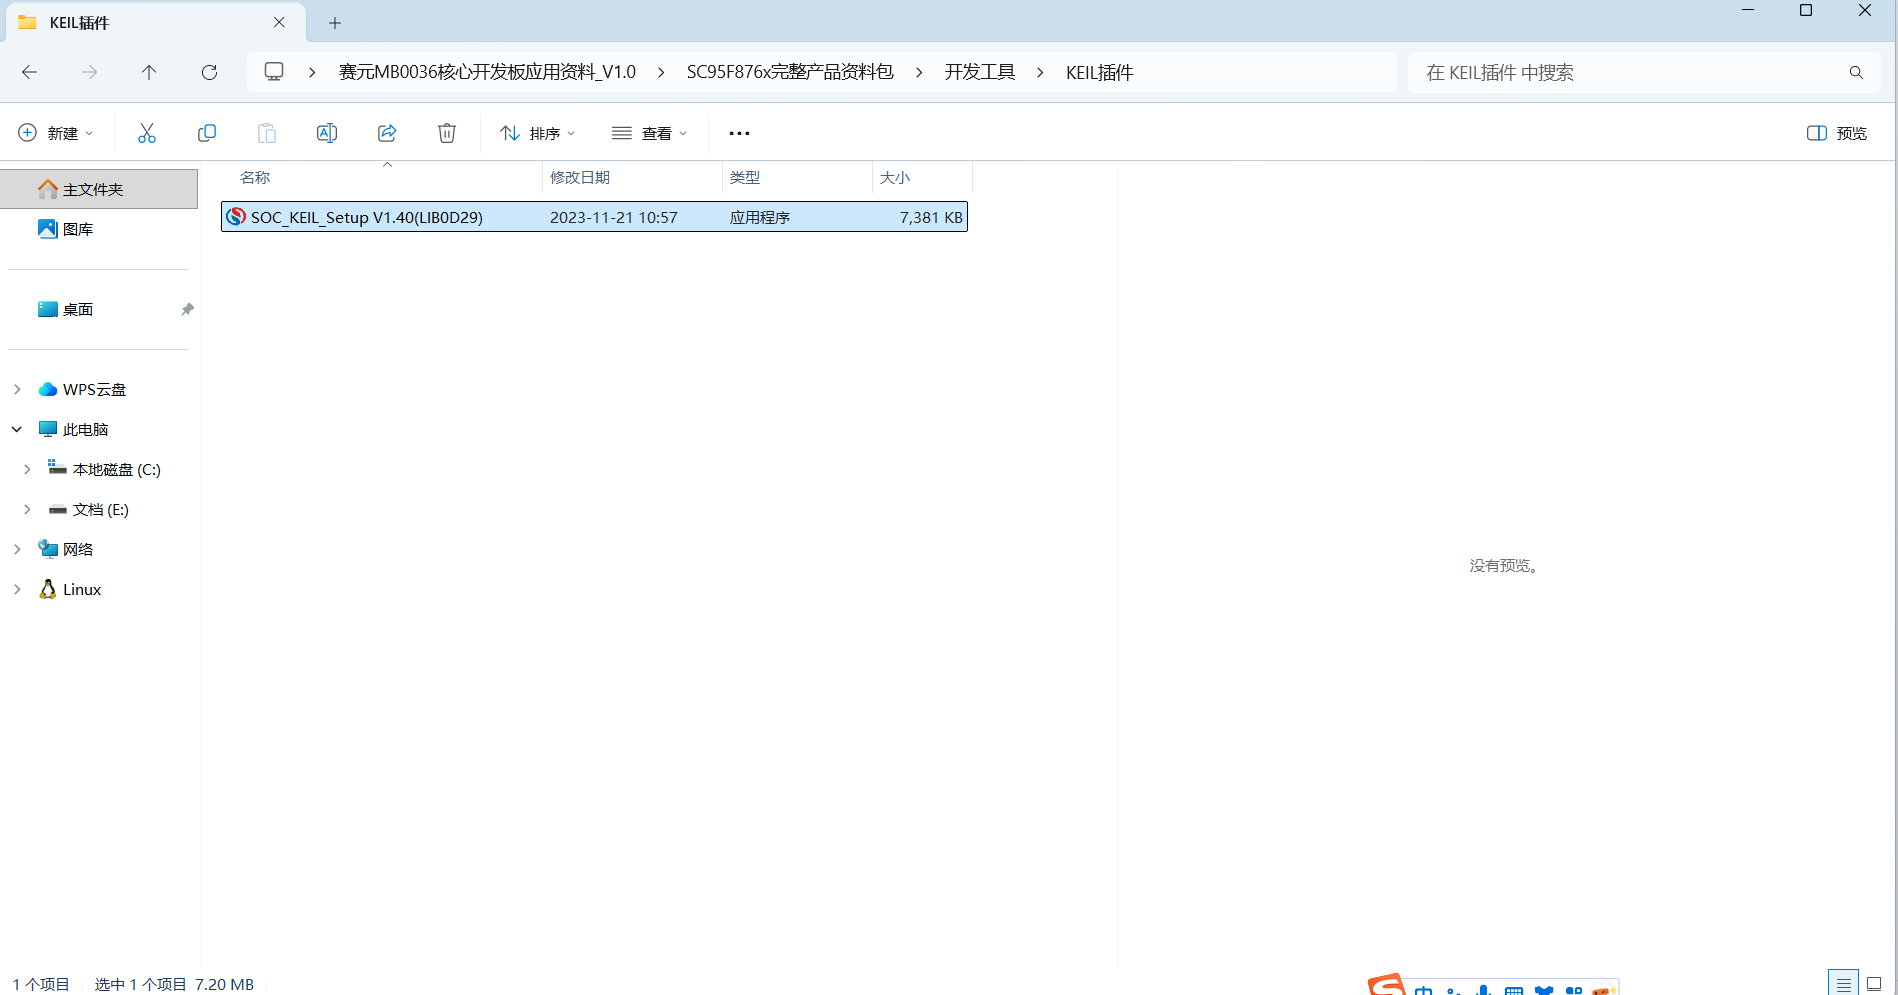Close the KEIL插件 tab
The image size is (1898, 995).
279,22
